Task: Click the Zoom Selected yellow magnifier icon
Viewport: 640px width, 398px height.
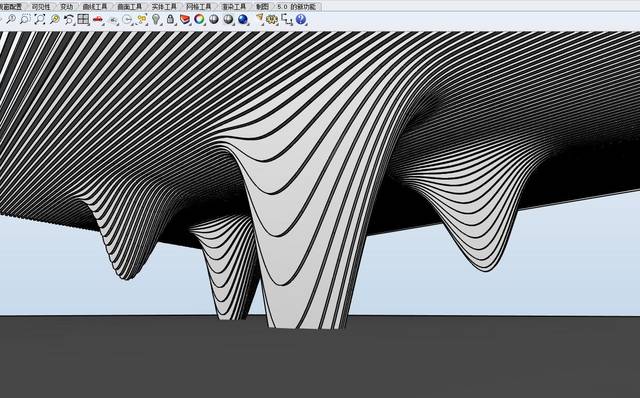Action: [x=54, y=19]
